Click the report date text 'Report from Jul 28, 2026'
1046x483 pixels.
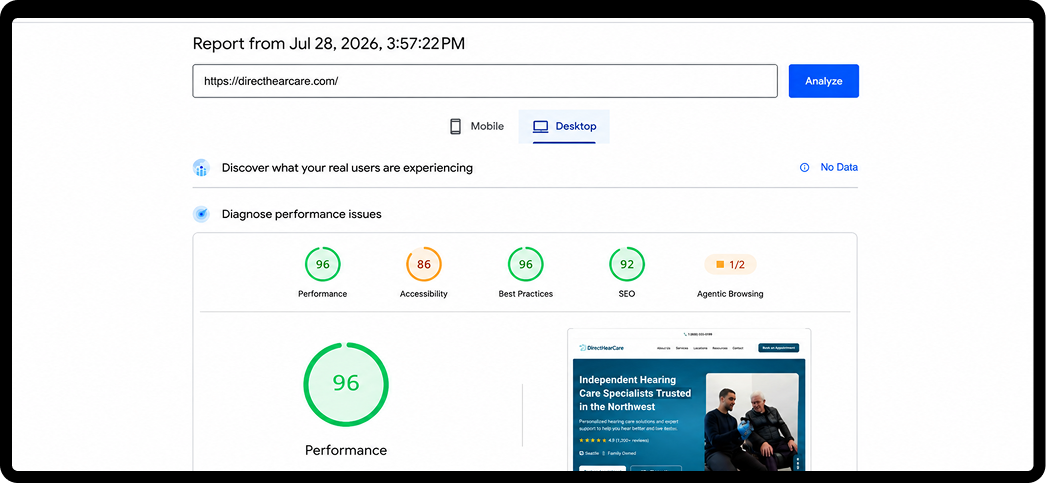click(x=286, y=44)
